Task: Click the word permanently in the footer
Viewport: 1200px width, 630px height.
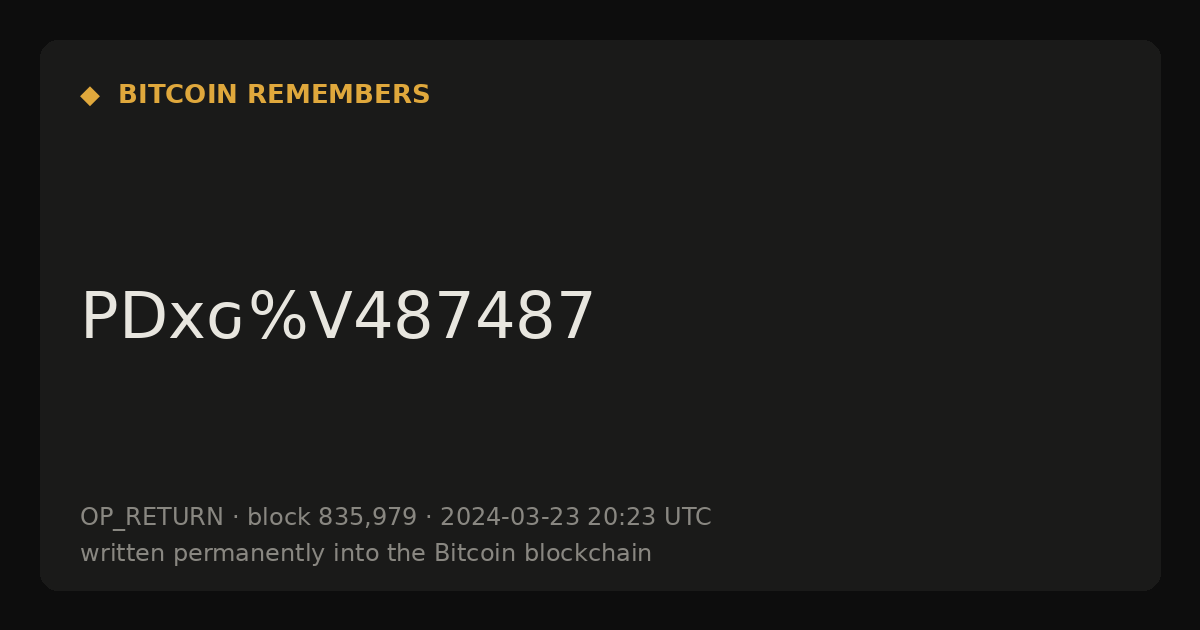Action: pyautogui.click(x=250, y=554)
